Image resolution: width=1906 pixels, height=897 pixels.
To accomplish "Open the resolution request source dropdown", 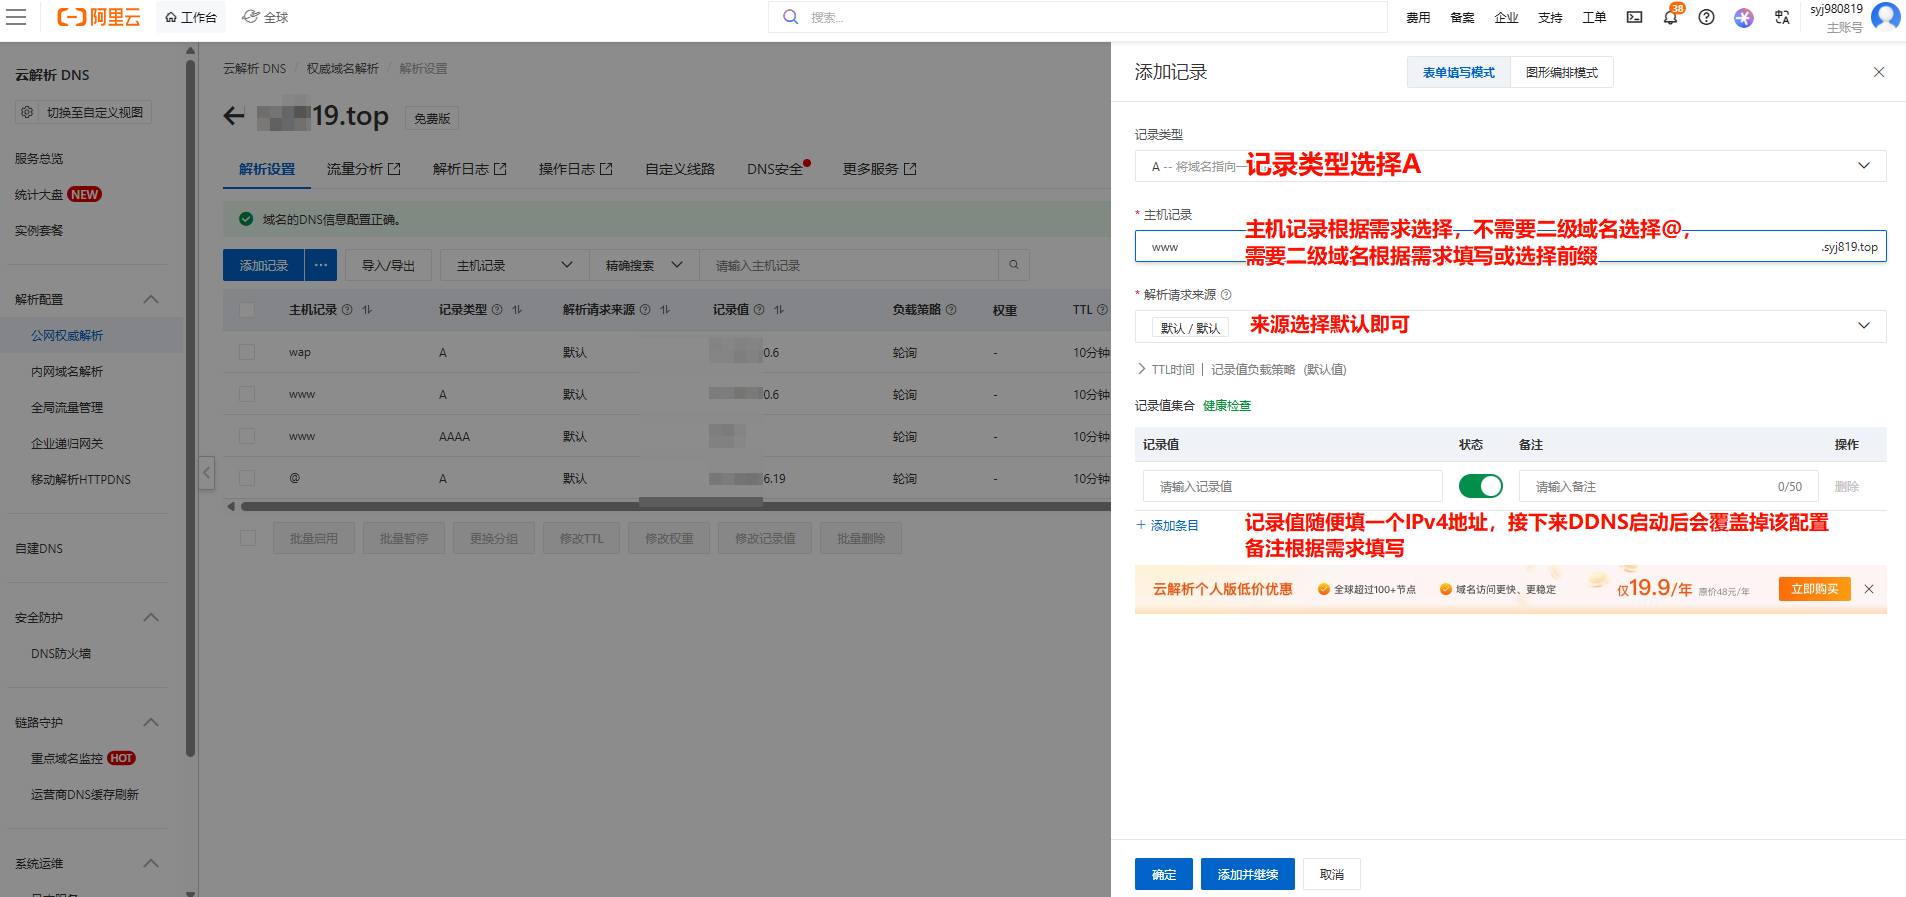I will [1509, 327].
